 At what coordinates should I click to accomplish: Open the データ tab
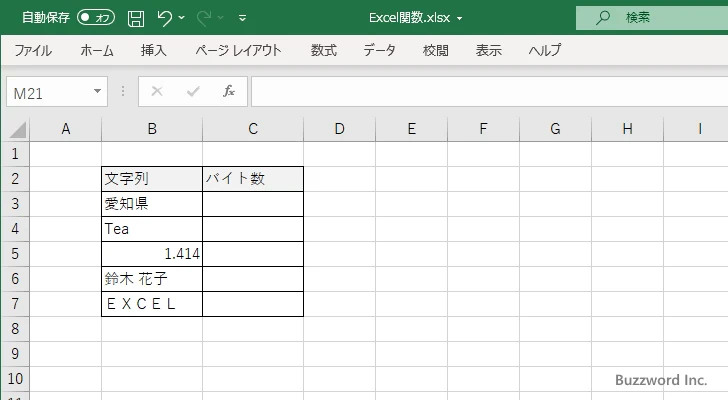(x=379, y=50)
